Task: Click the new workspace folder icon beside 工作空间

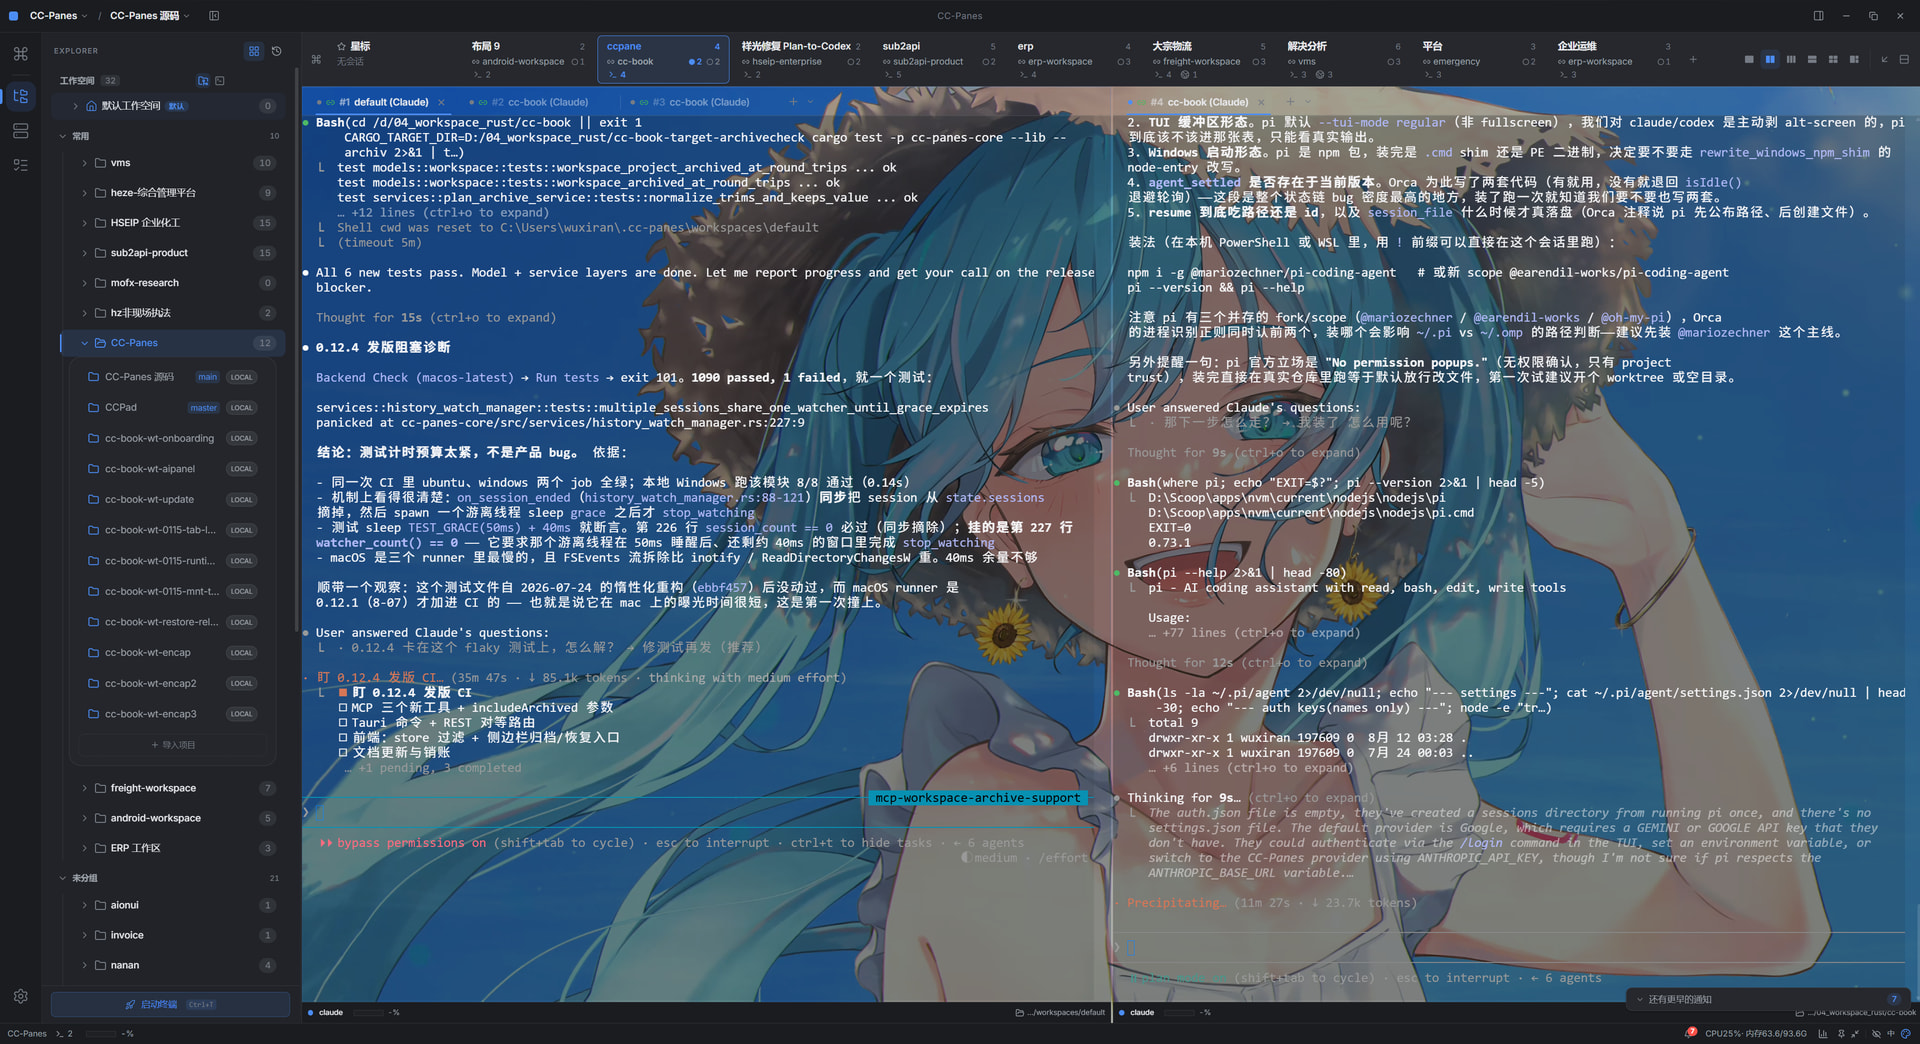Action: [x=203, y=80]
